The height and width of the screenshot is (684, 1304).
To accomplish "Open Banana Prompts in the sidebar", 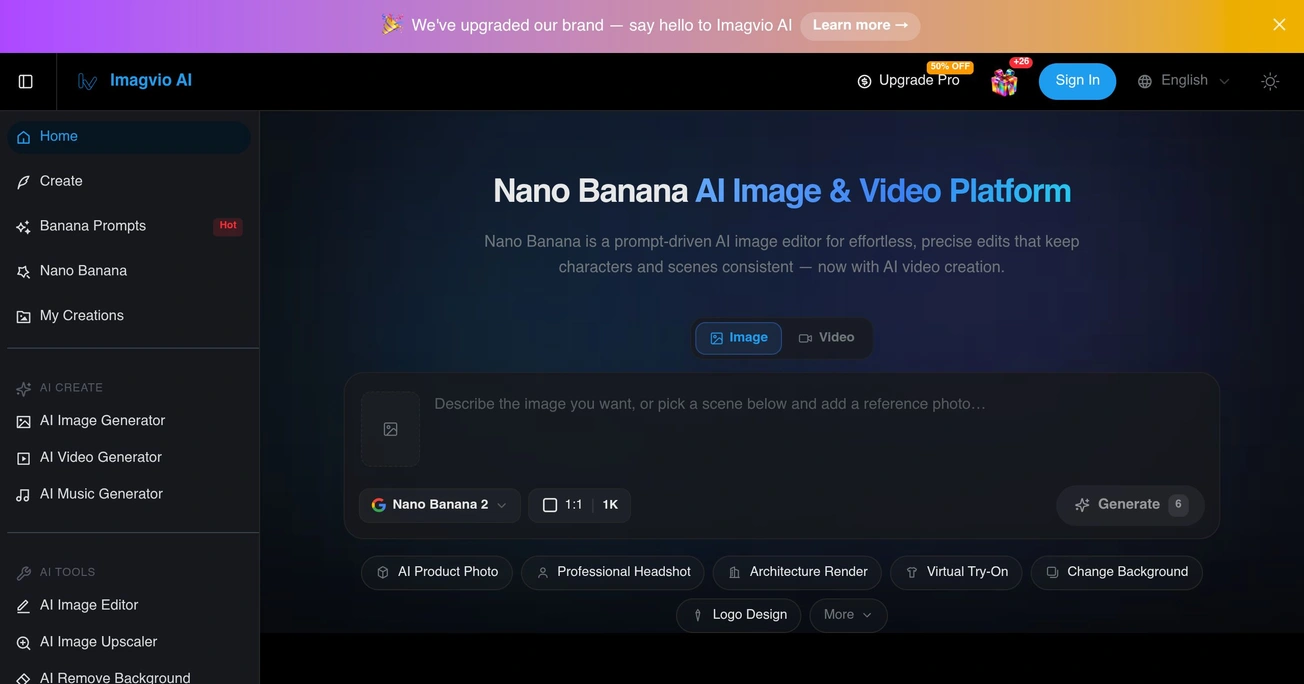I will [x=129, y=226].
